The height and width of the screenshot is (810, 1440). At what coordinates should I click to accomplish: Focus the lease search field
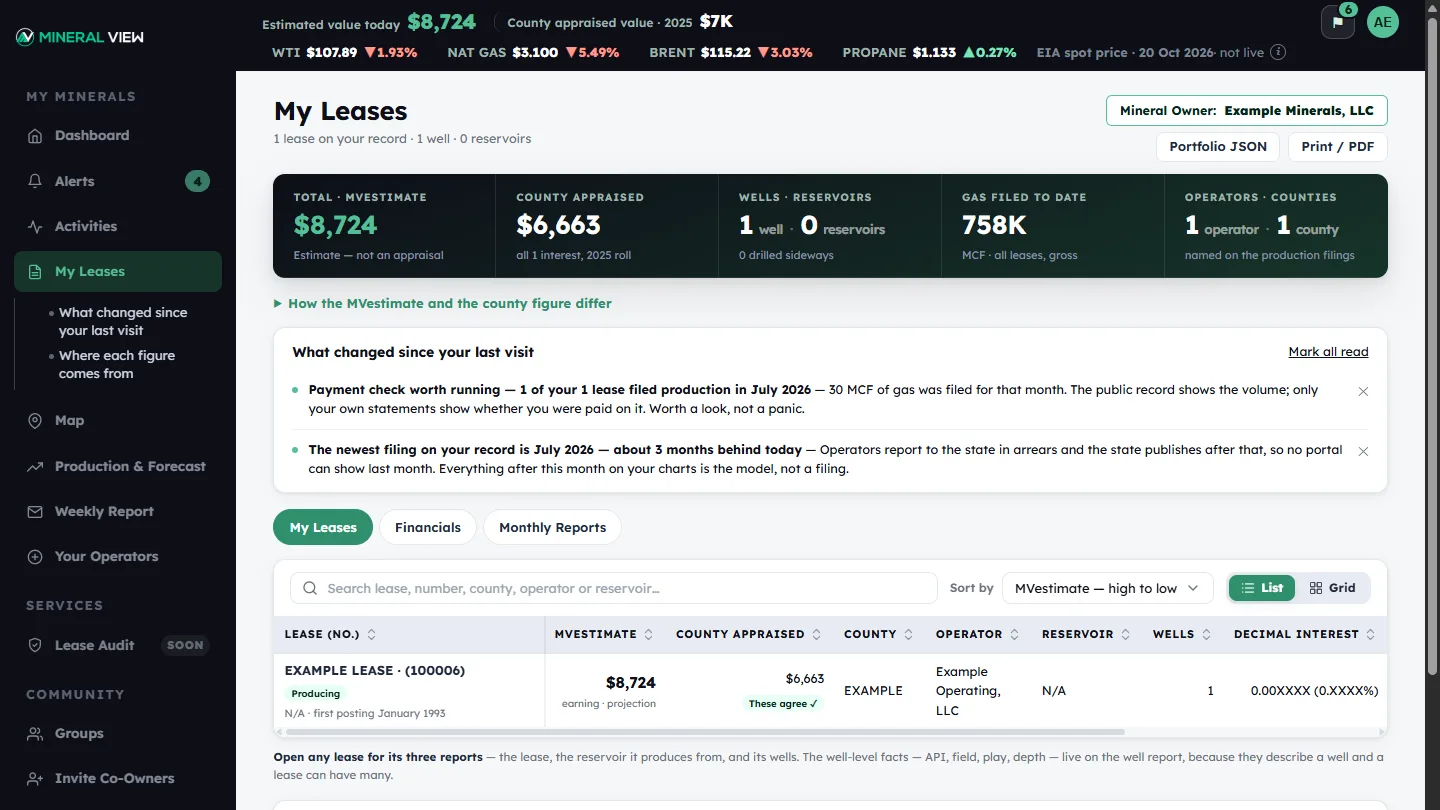(x=614, y=588)
